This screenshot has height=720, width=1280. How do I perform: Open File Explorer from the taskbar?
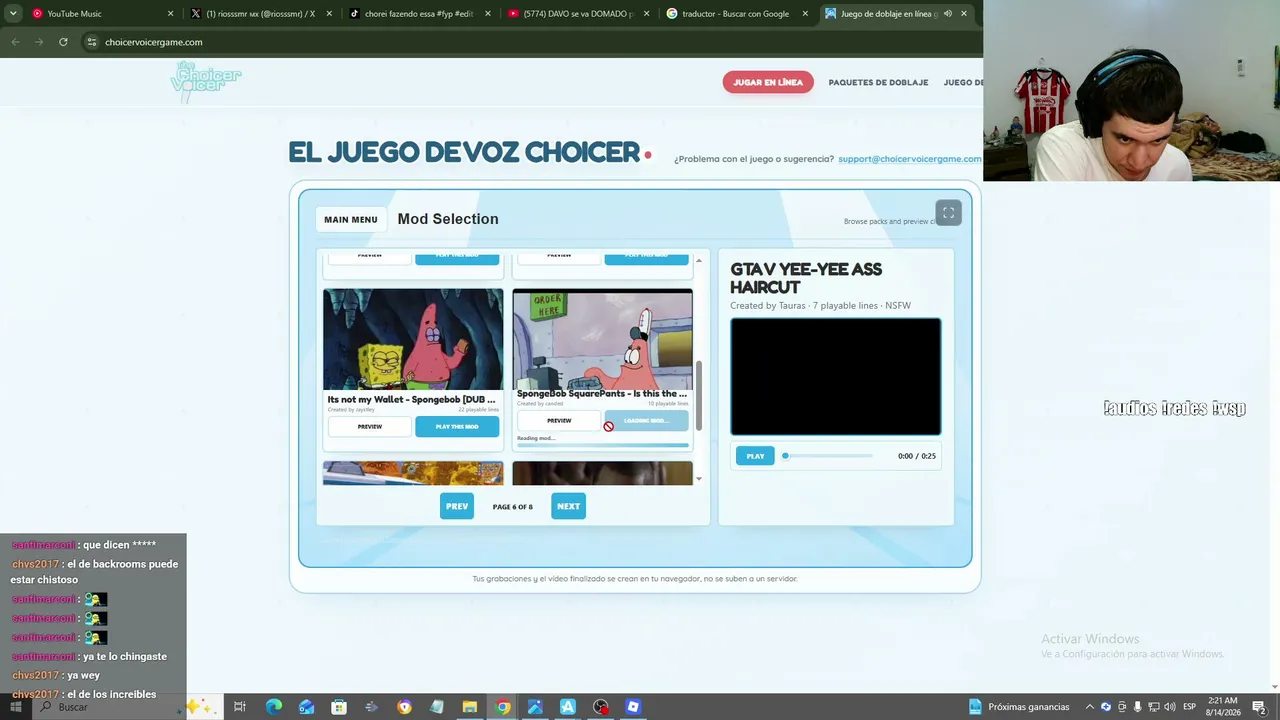click(470, 707)
